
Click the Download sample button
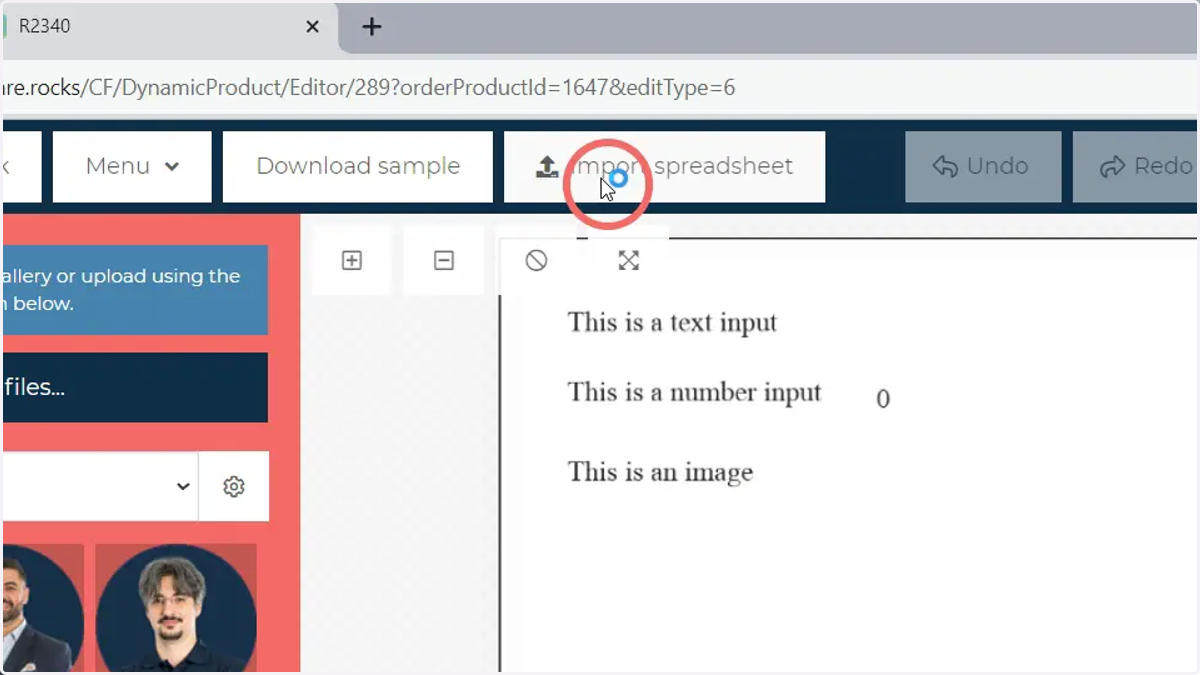358,166
